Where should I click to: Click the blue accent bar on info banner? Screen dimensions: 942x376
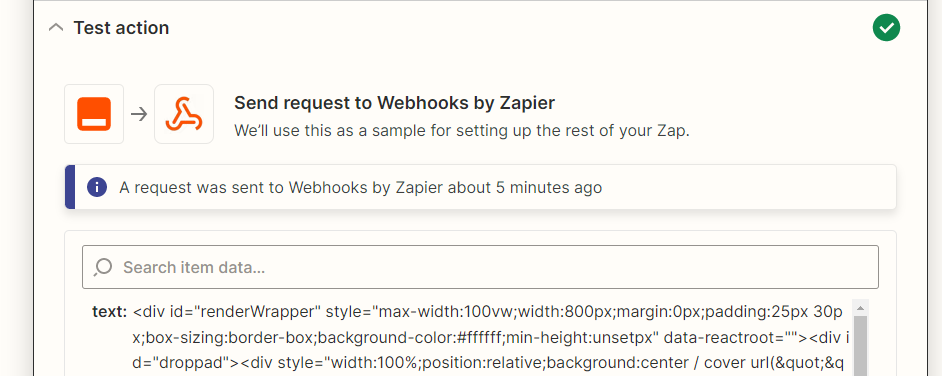point(70,187)
